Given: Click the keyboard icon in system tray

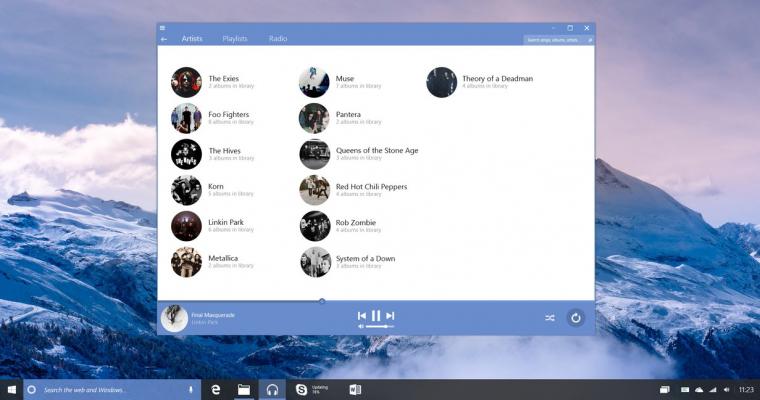Looking at the screenshot, I should [x=685, y=390].
